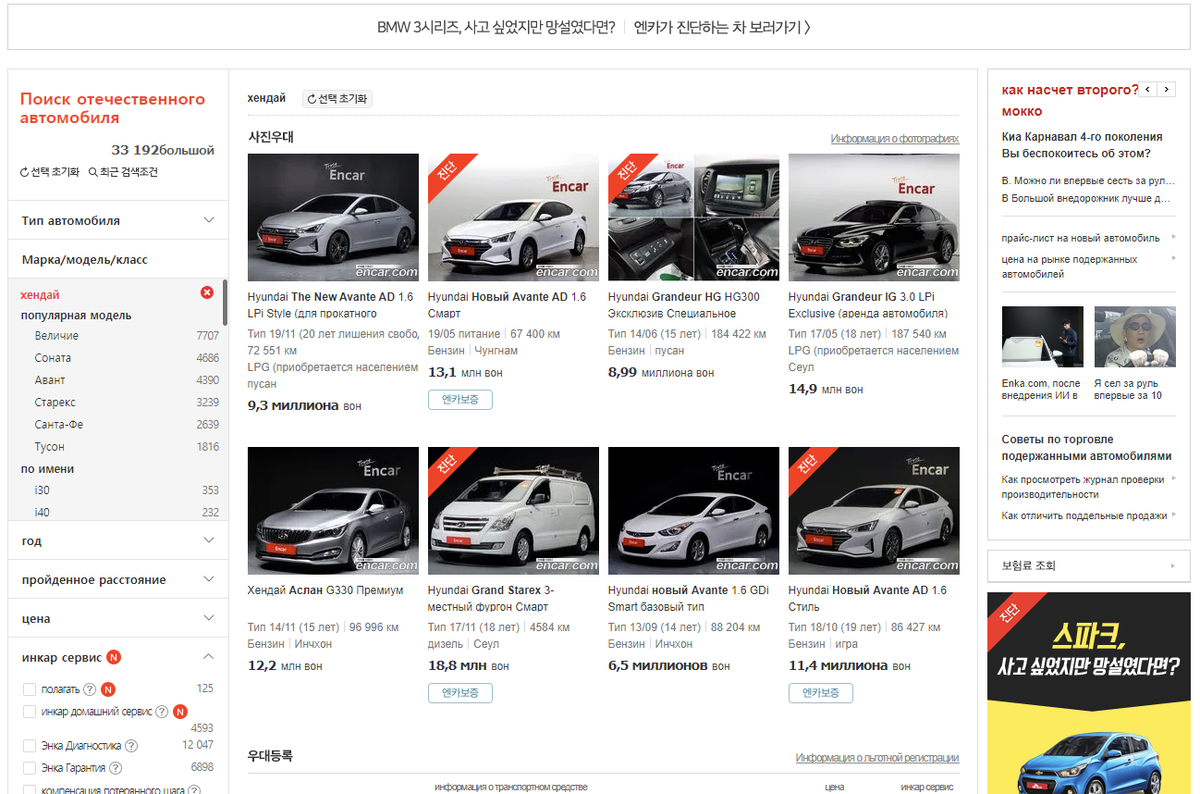Expand the цена filter section

pyautogui.click(x=118, y=619)
